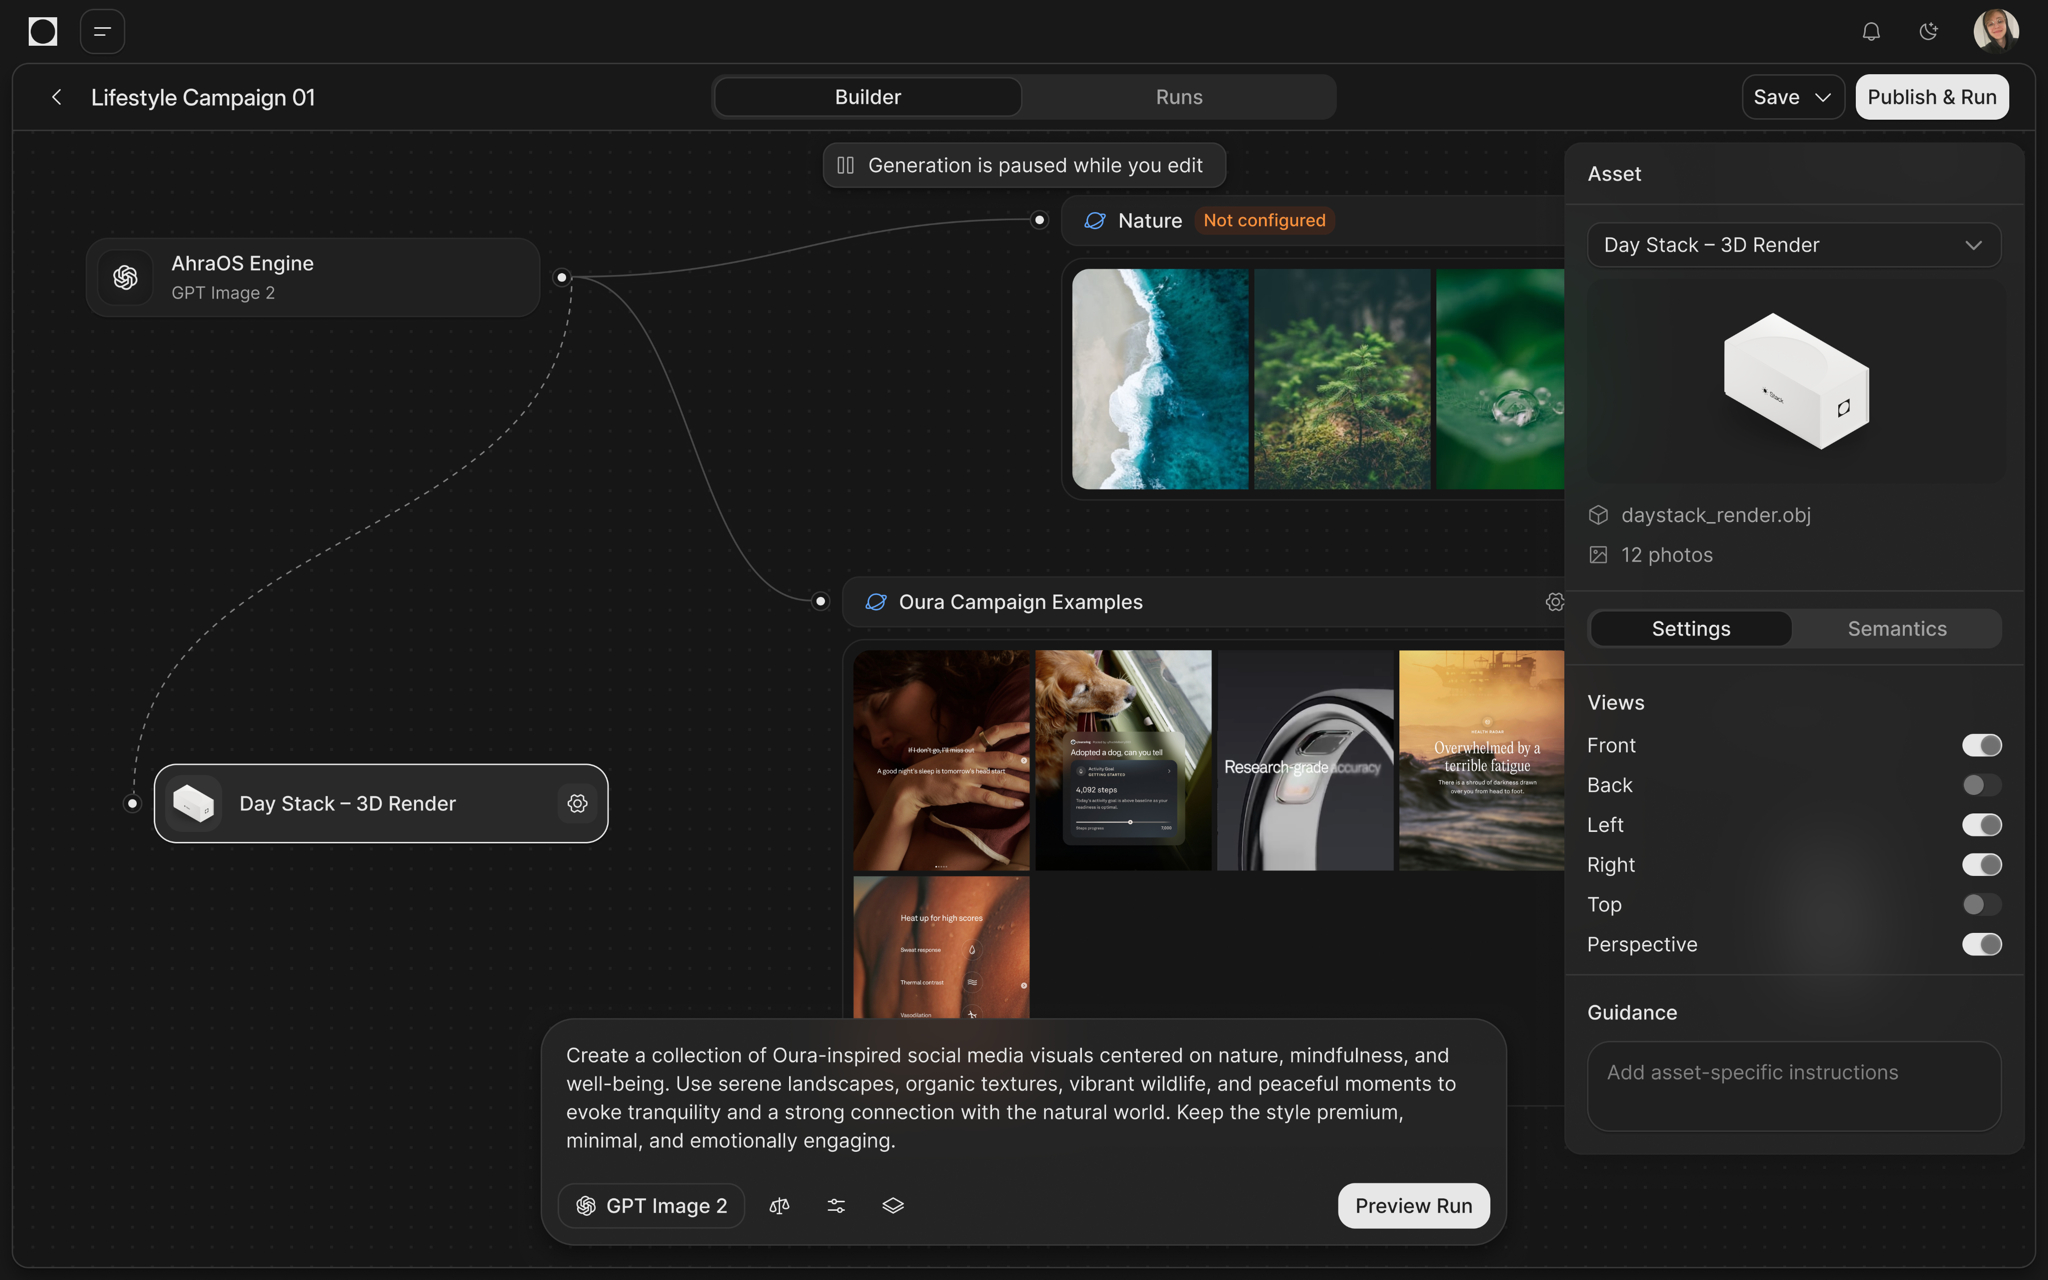Screen dimensions: 2048x1280
Task: Click the 3D object file icon
Action: pyautogui.click(x=1598, y=515)
